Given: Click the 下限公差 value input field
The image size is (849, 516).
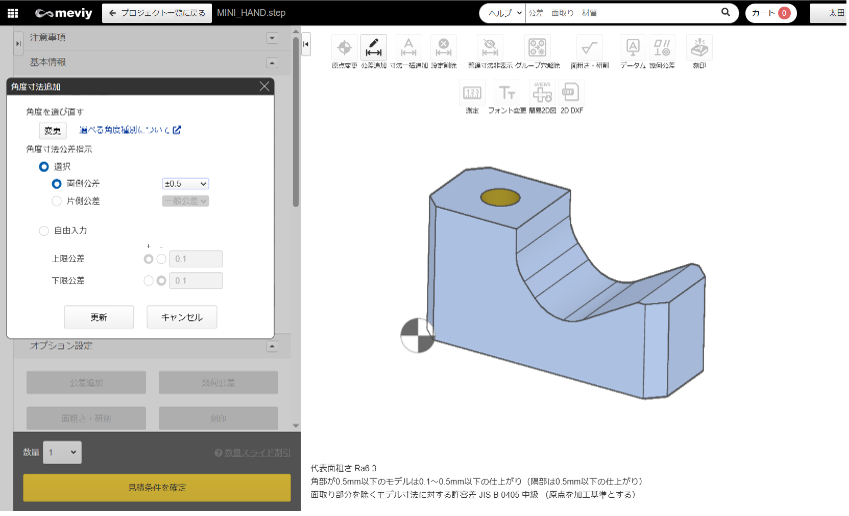Looking at the screenshot, I should pos(196,281).
